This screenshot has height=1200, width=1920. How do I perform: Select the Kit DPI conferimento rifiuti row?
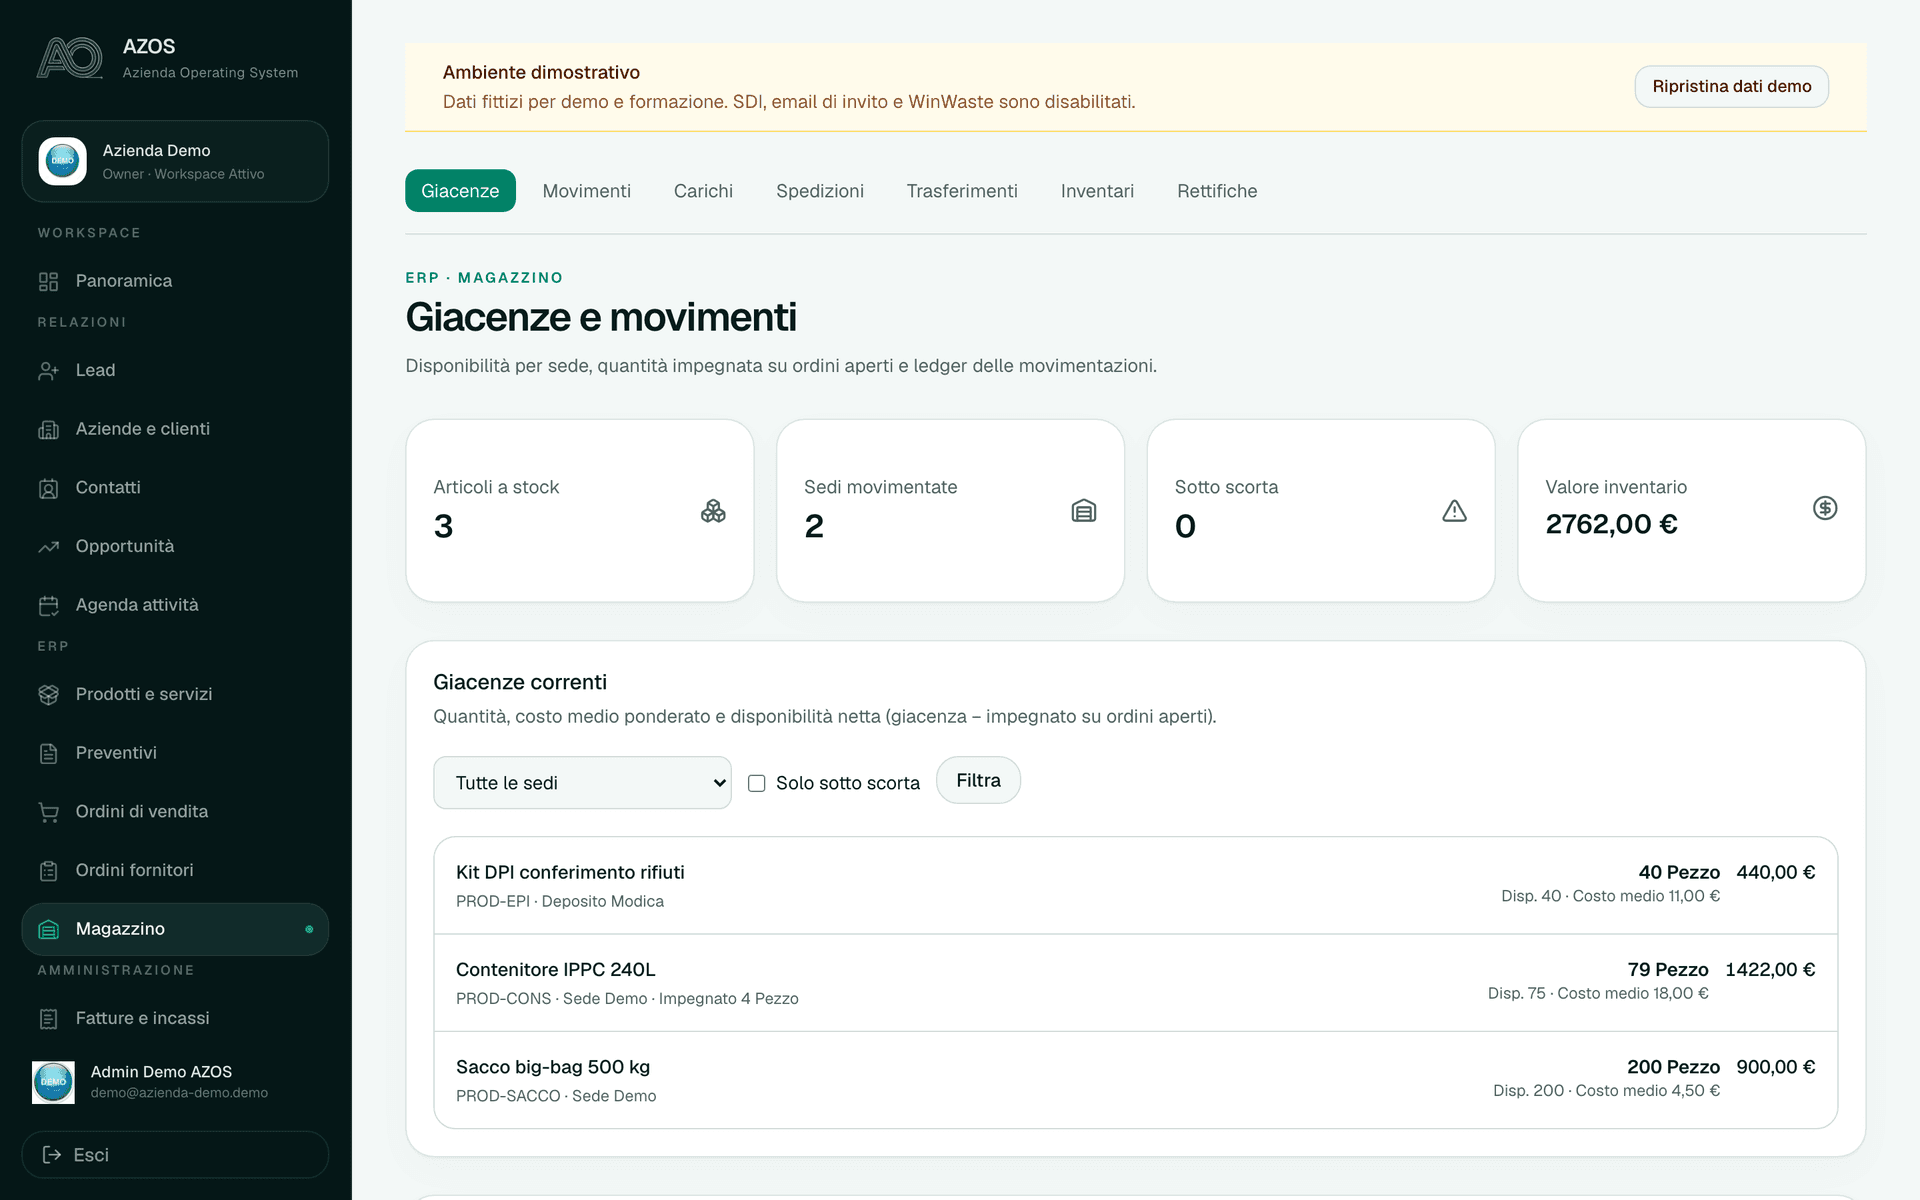(x=1135, y=886)
